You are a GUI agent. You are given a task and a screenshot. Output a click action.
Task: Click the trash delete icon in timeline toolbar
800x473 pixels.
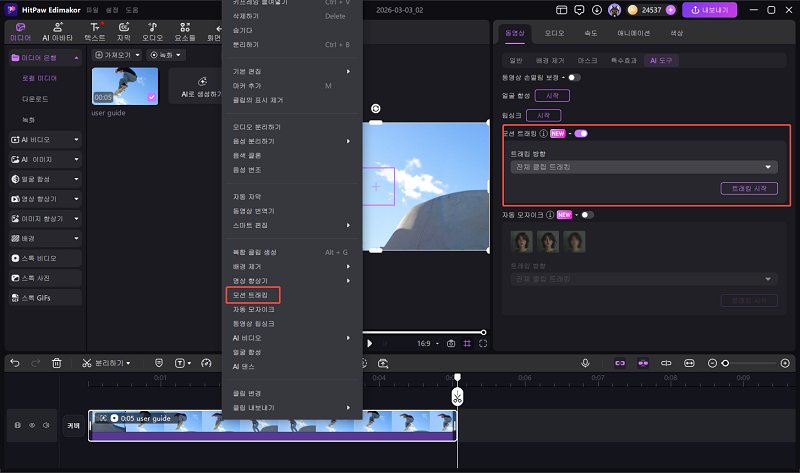coord(57,363)
